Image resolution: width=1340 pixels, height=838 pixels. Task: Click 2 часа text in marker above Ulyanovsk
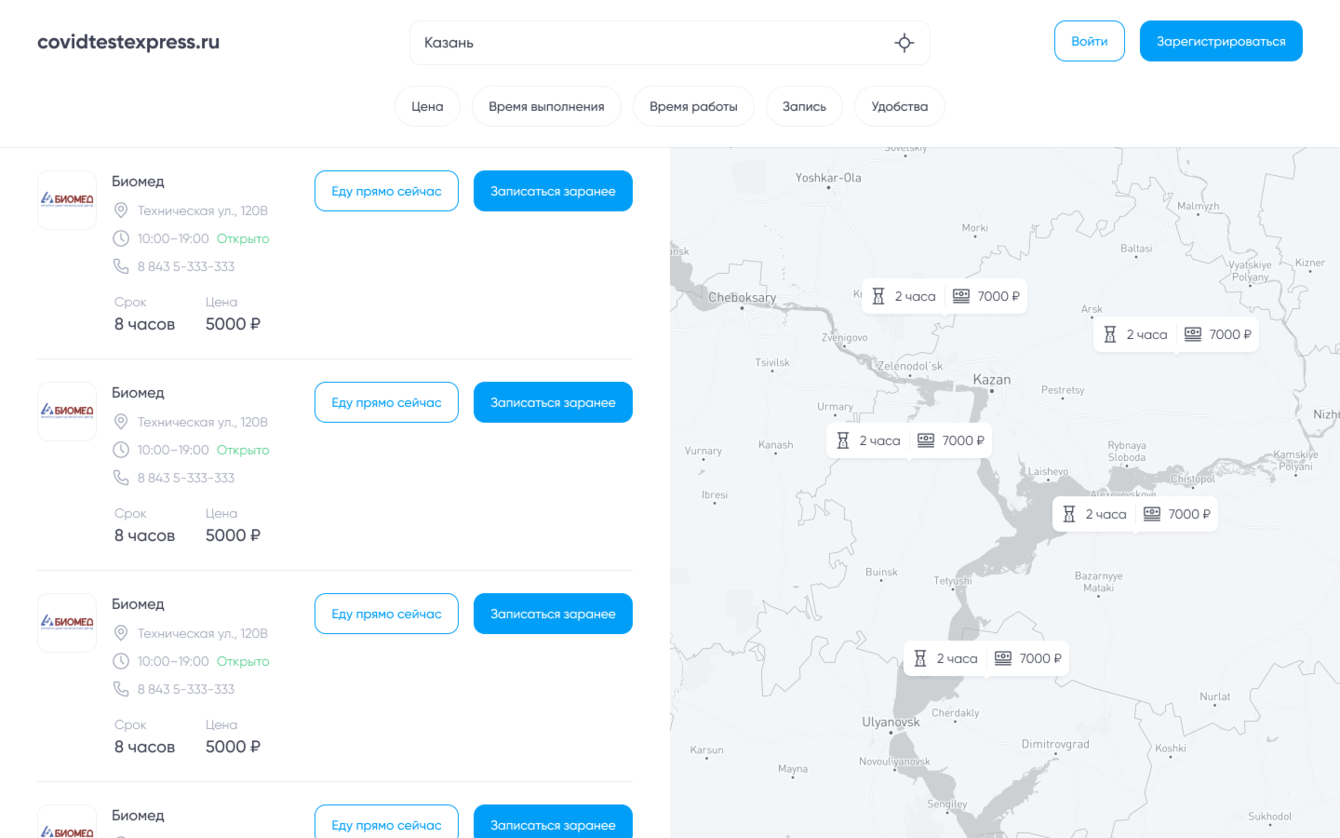pyautogui.click(x=957, y=658)
